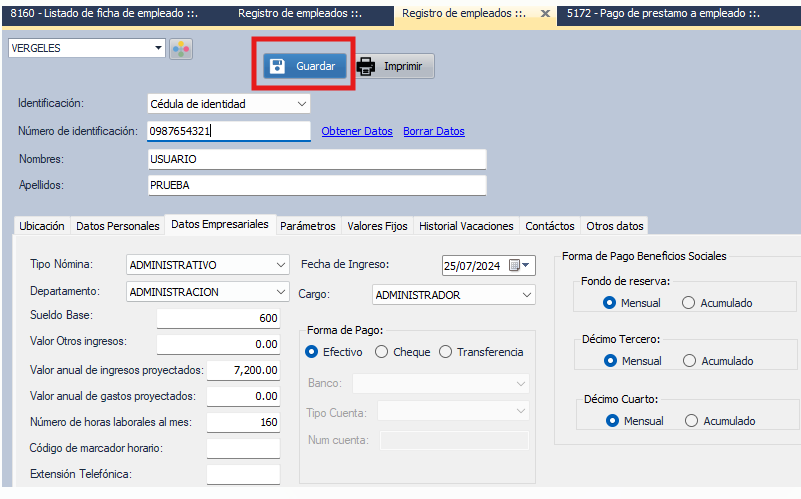Switch to the Datos Personales tab
Screen dimensions: 801x499
tap(118, 226)
